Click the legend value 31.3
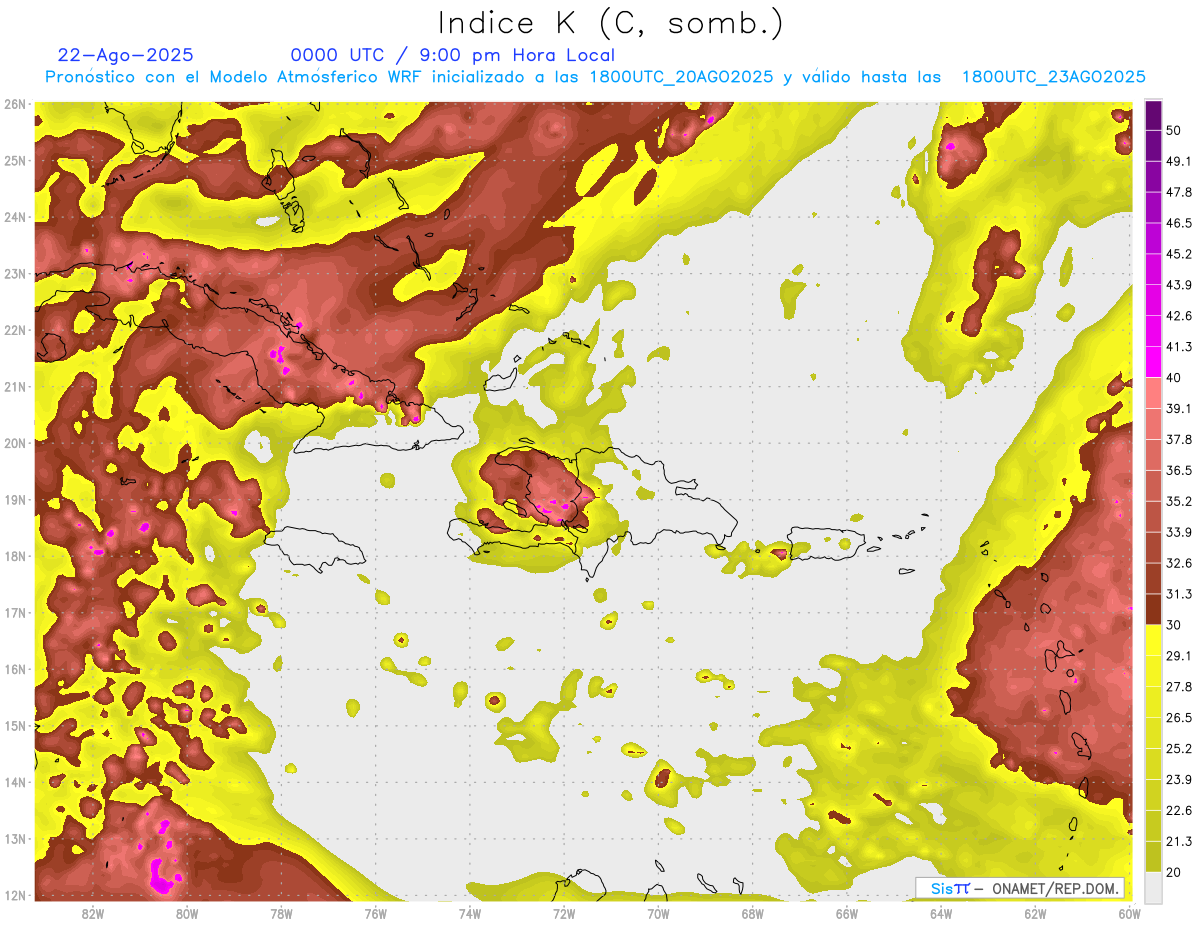The image size is (1200, 927). (x=1179, y=594)
